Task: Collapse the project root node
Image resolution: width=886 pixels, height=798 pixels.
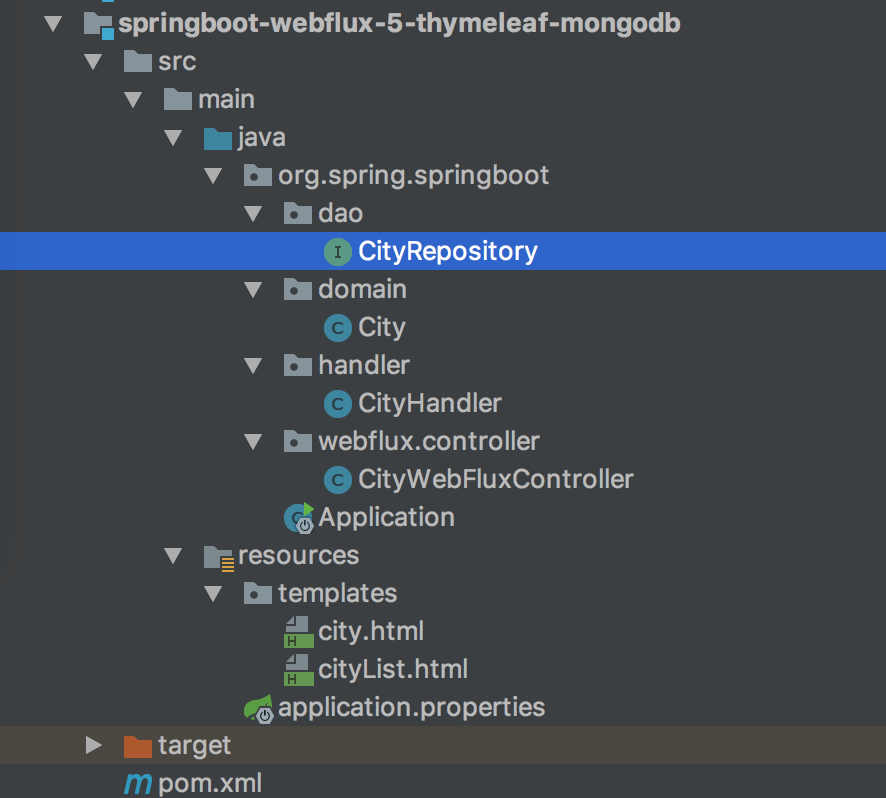Action: pyautogui.click(x=53, y=23)
